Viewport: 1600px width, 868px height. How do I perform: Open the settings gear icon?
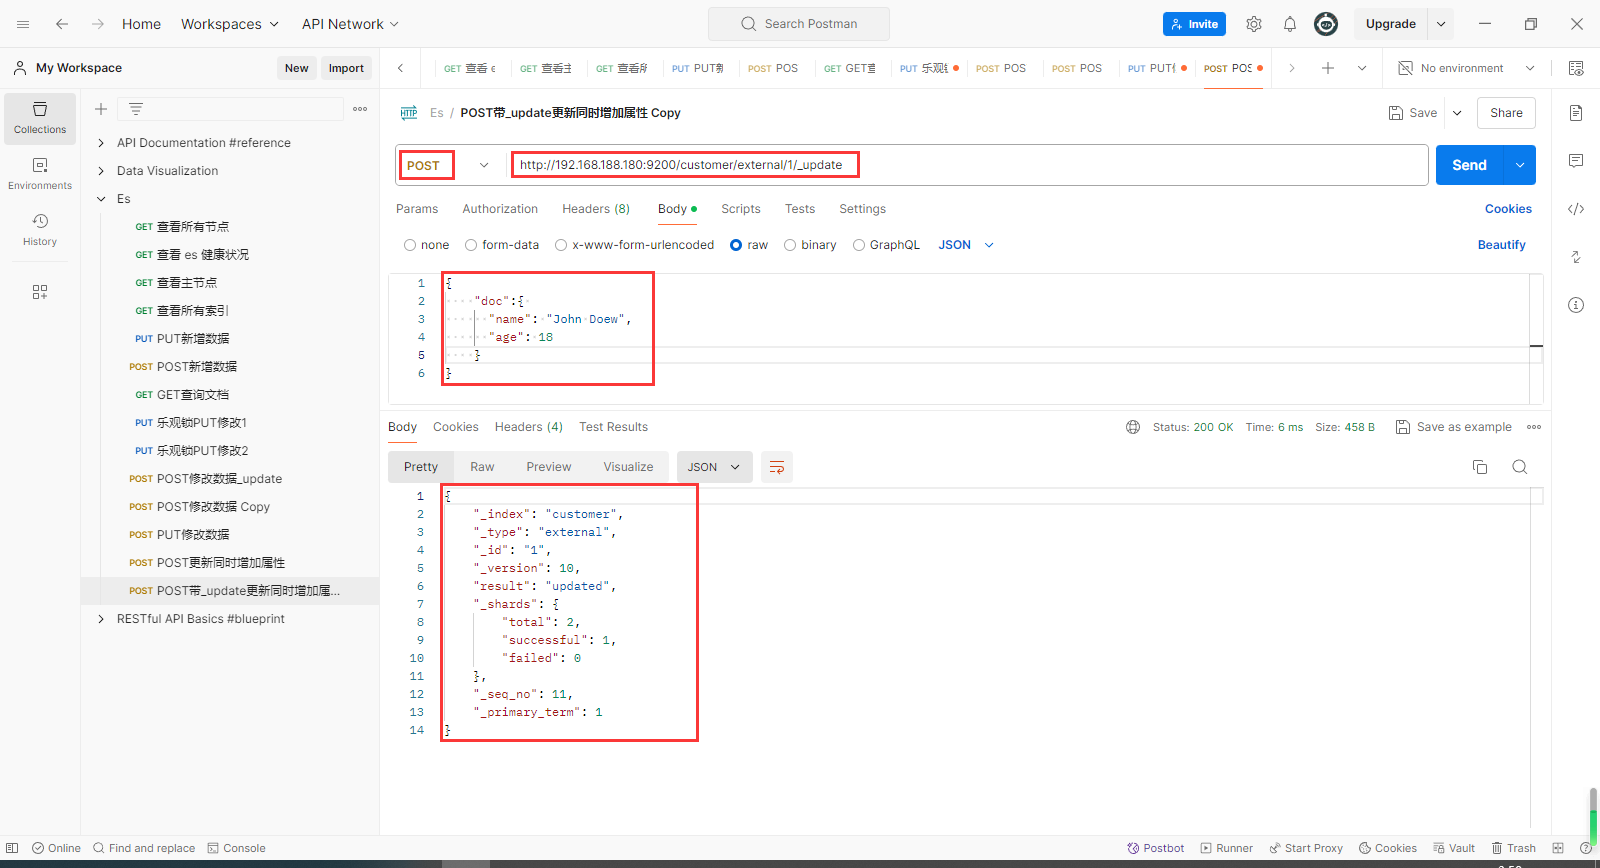1254,24
